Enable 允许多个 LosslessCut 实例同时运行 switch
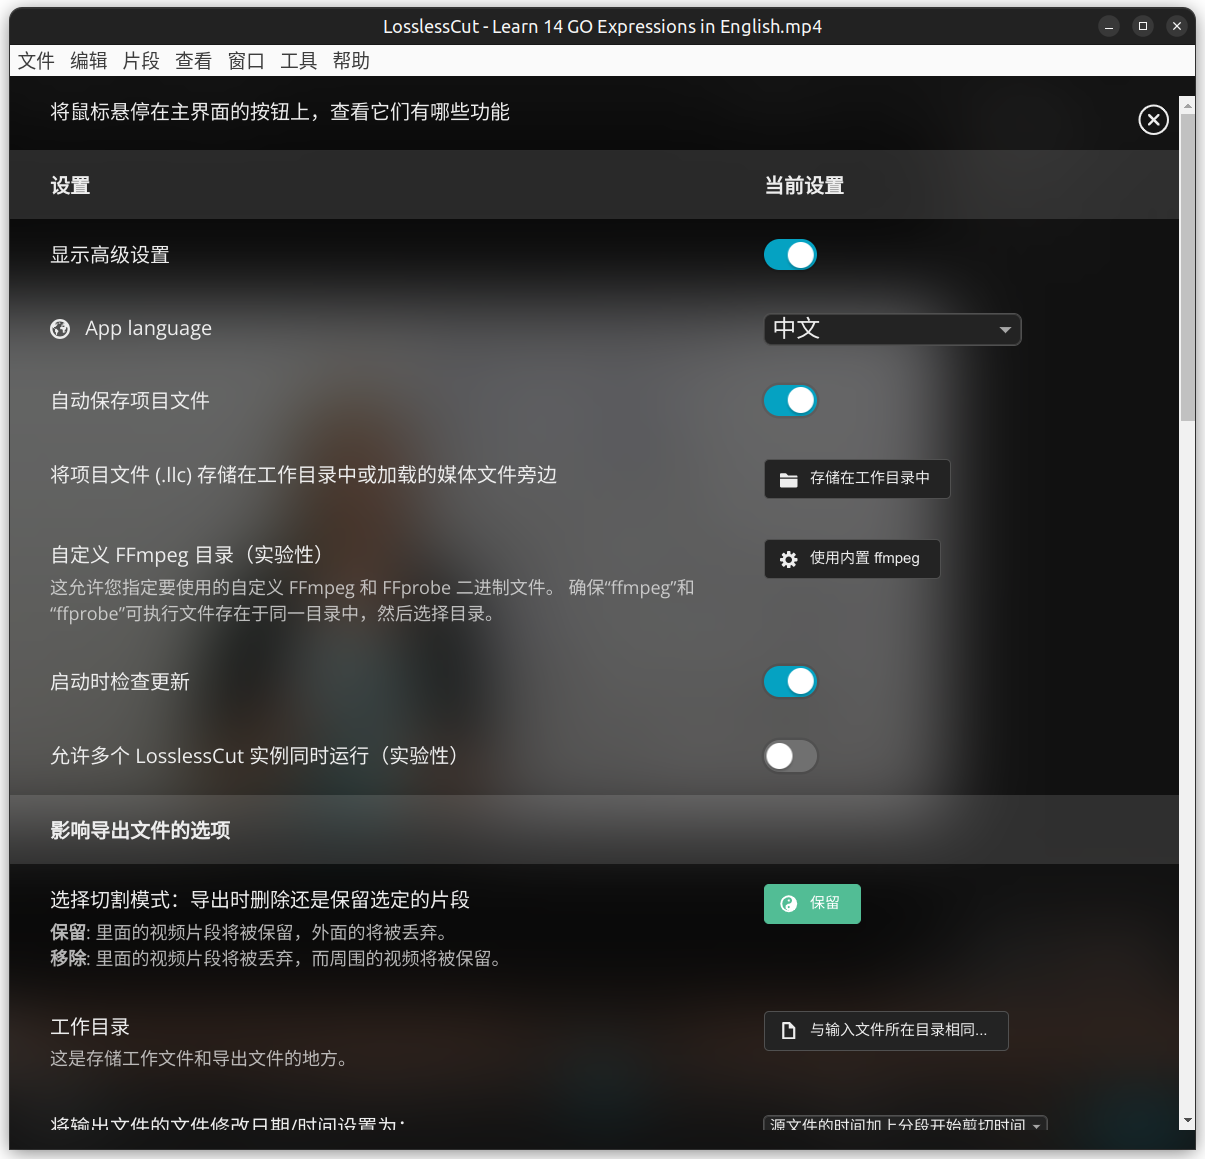This screenshot has height=1159, width=1205. 790,756
